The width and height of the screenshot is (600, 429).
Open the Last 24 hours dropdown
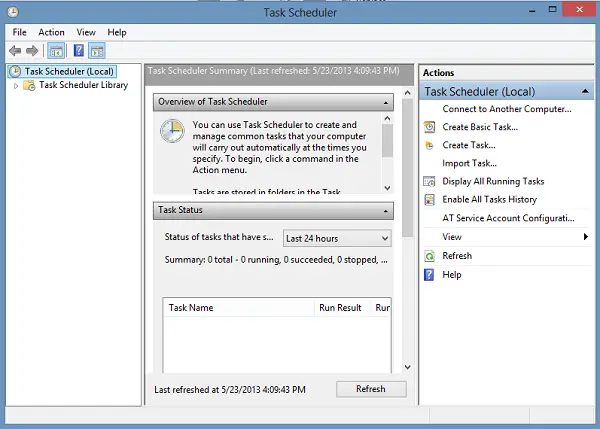(x=337, y=238)
